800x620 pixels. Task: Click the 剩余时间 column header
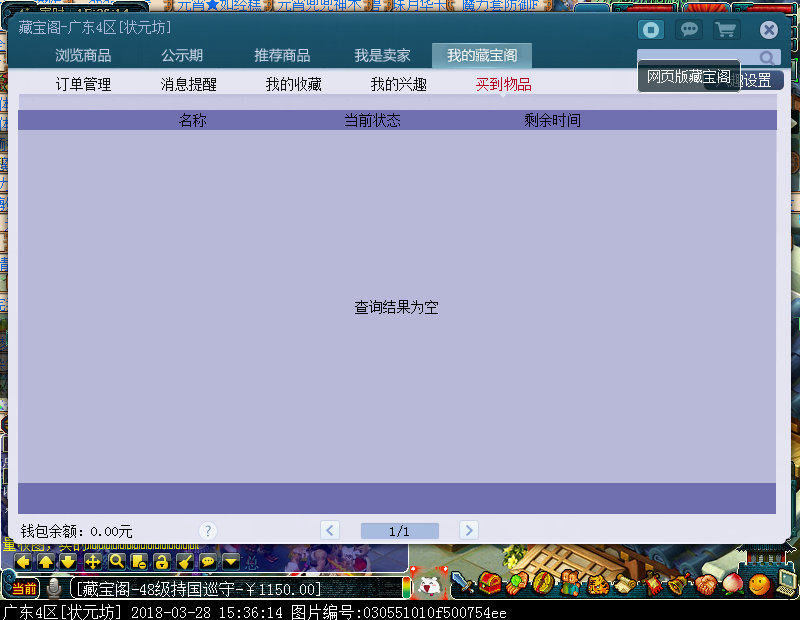click(553, 120)
